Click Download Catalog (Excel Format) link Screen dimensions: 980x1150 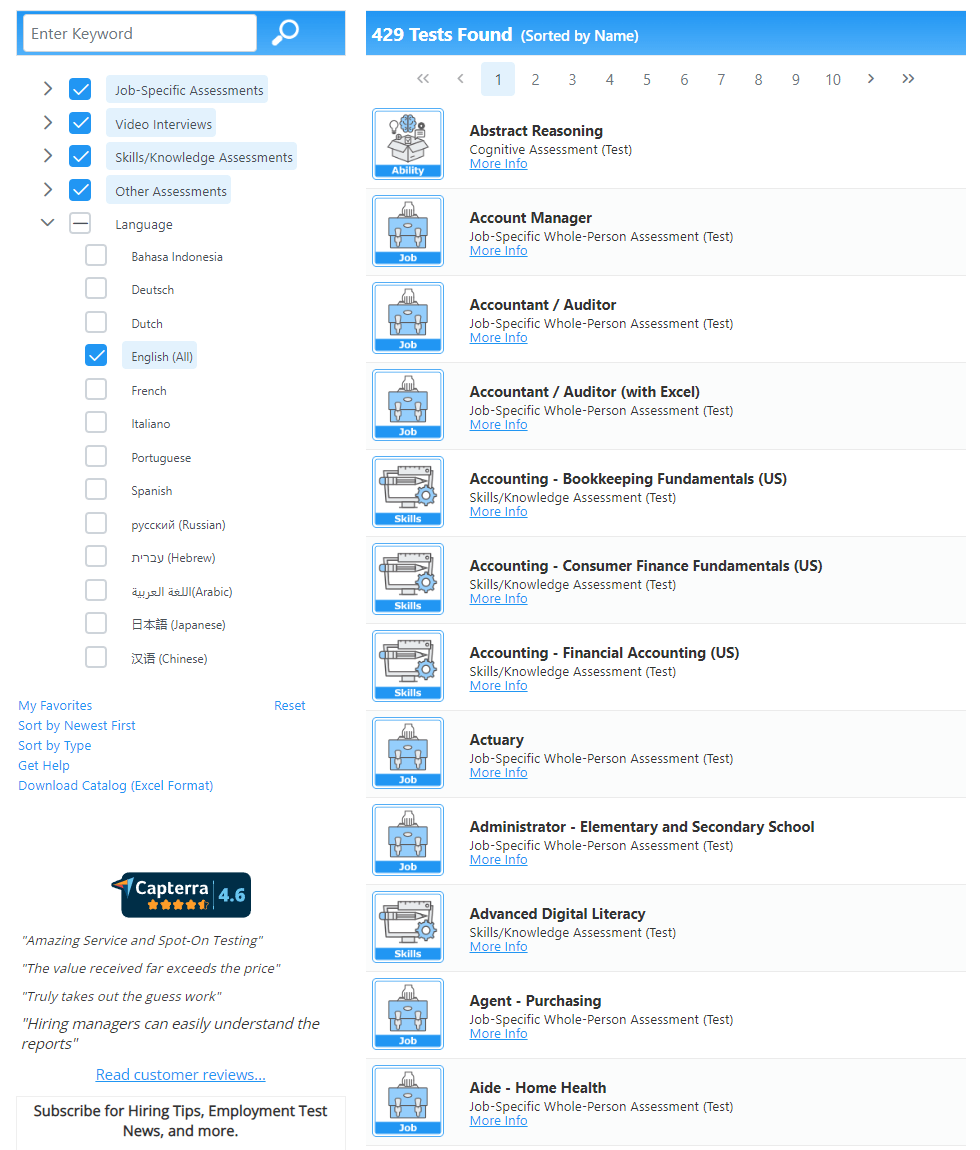tap(116, 786)
